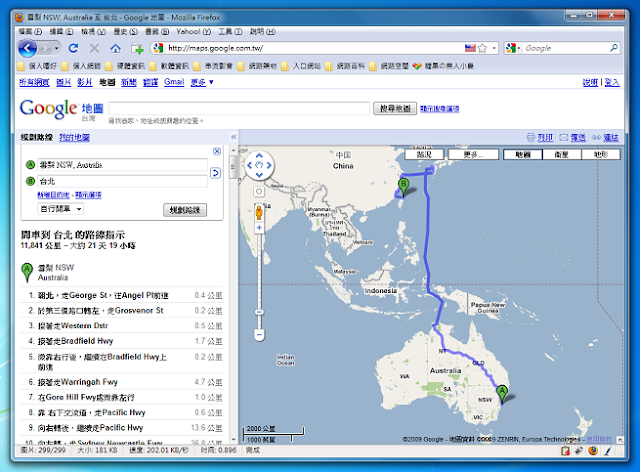The image size is (640, 472).
Task: Open 更多... map layers button
Action: tap(473, 155)
